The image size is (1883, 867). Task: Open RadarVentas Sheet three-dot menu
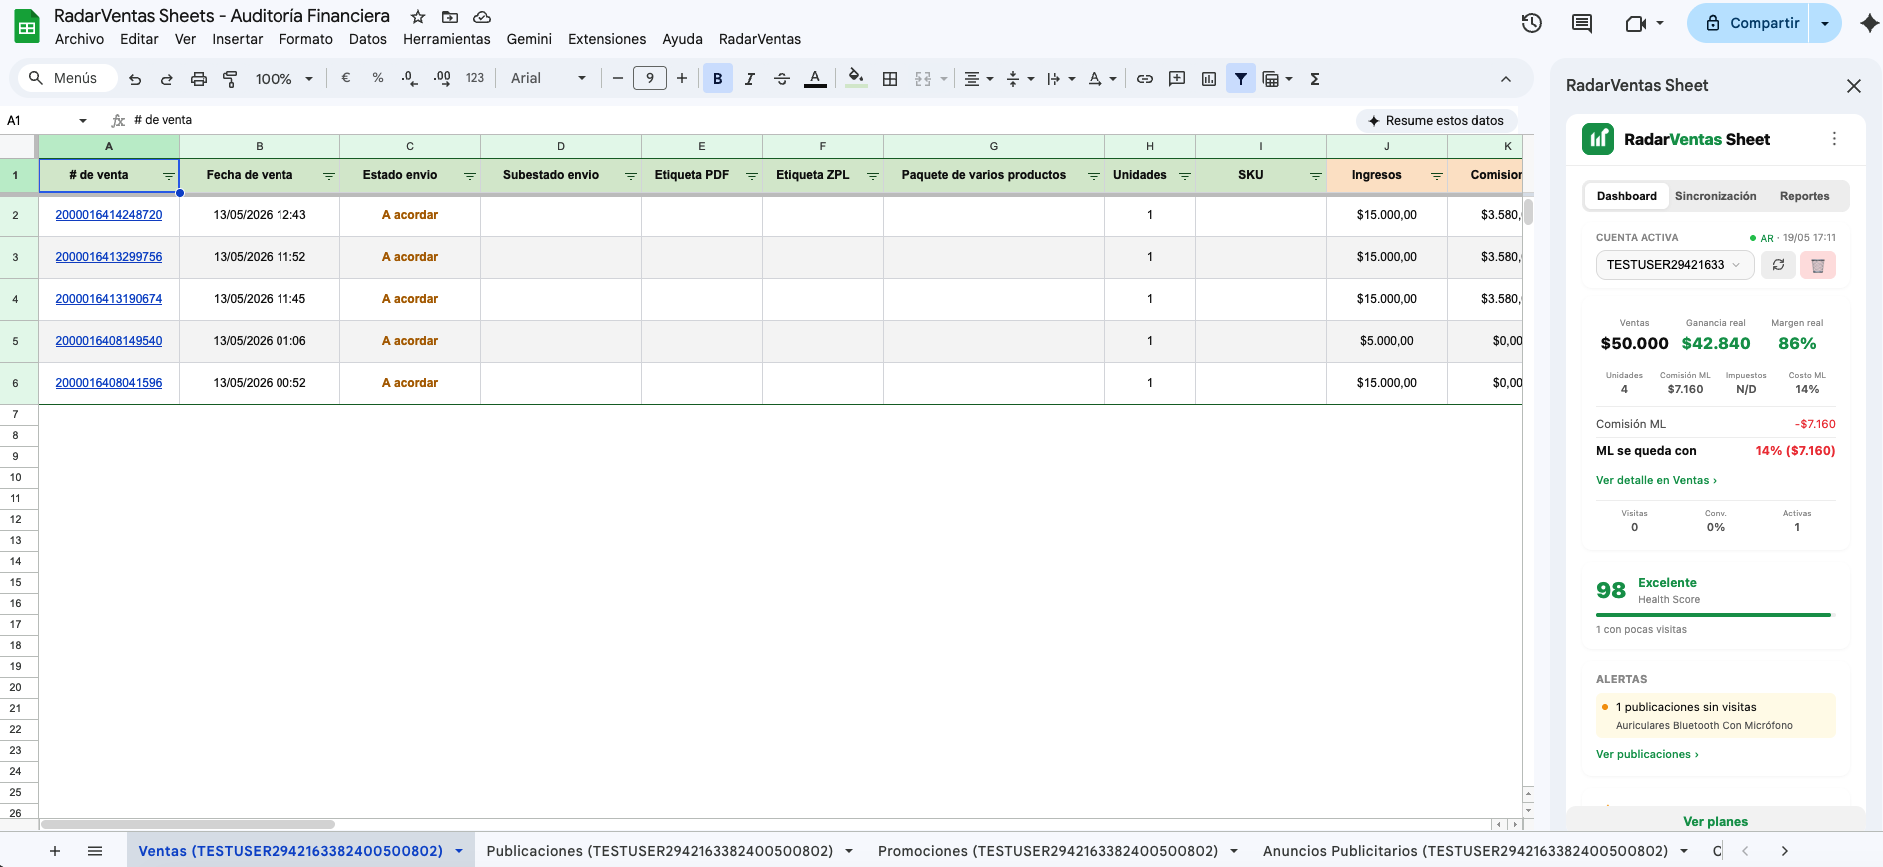click(x=1834, y=139)
